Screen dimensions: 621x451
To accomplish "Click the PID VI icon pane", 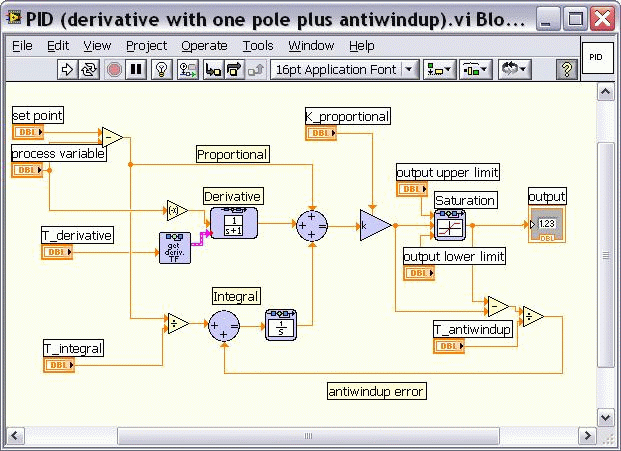I will click(x=596, y=58).
